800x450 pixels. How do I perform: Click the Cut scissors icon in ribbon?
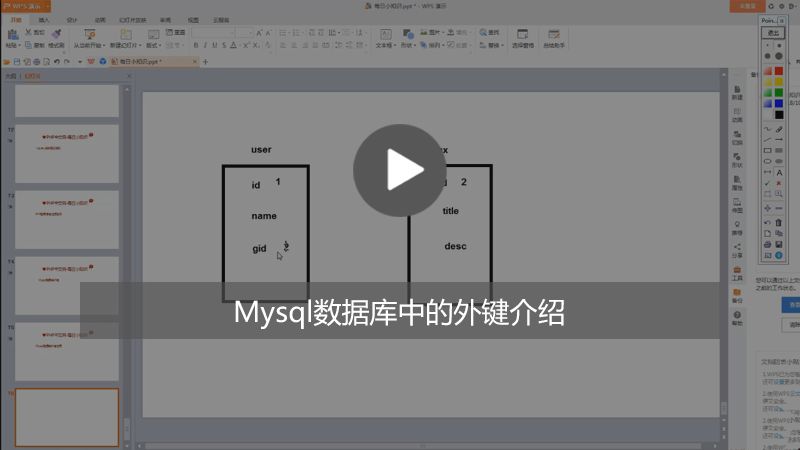coord(28,32)
